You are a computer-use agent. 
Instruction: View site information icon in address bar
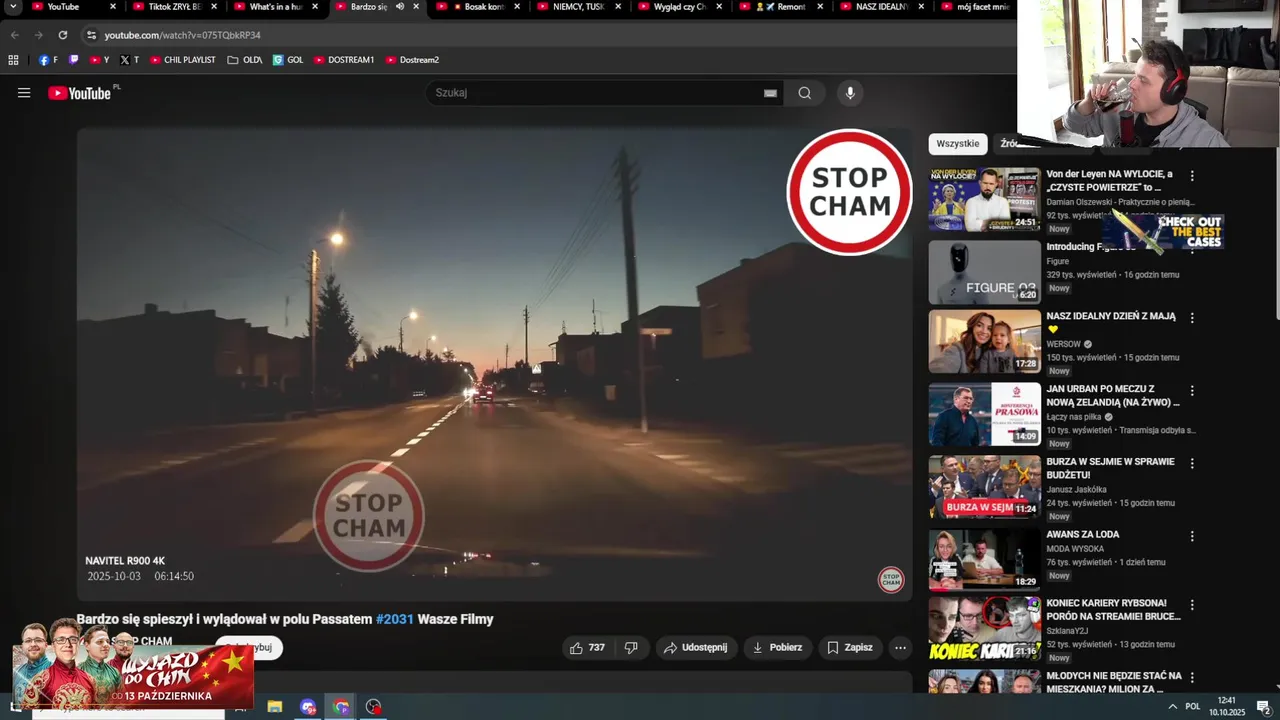tap(91, 35)
